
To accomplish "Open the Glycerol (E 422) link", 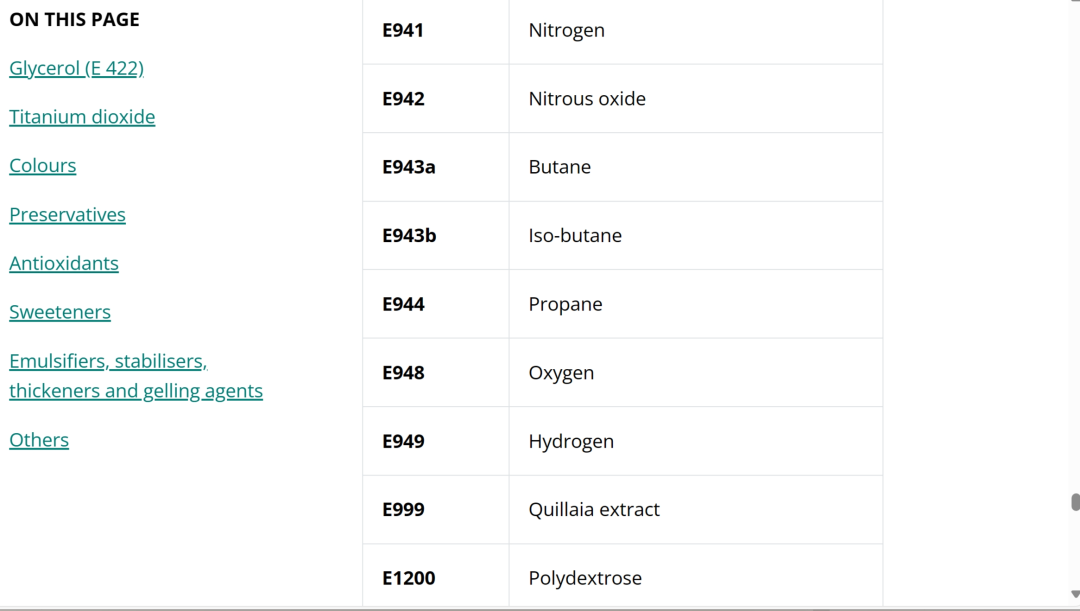I will [x=76, y=68].
